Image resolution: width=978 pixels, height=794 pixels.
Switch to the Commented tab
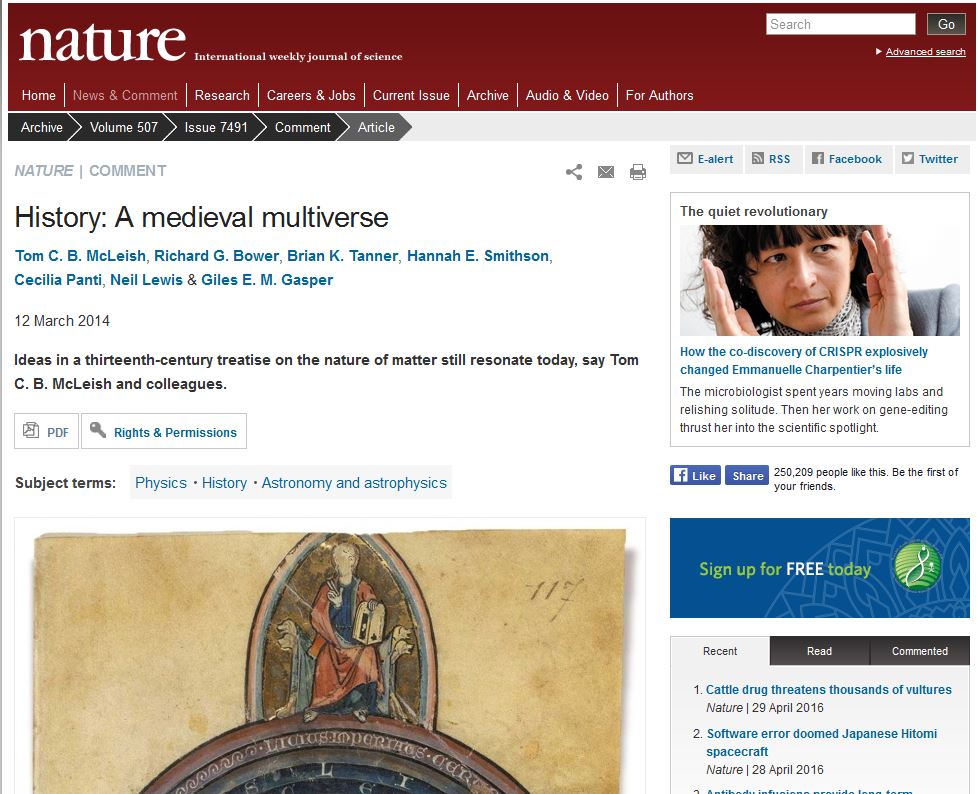click(x=919, y=651)
